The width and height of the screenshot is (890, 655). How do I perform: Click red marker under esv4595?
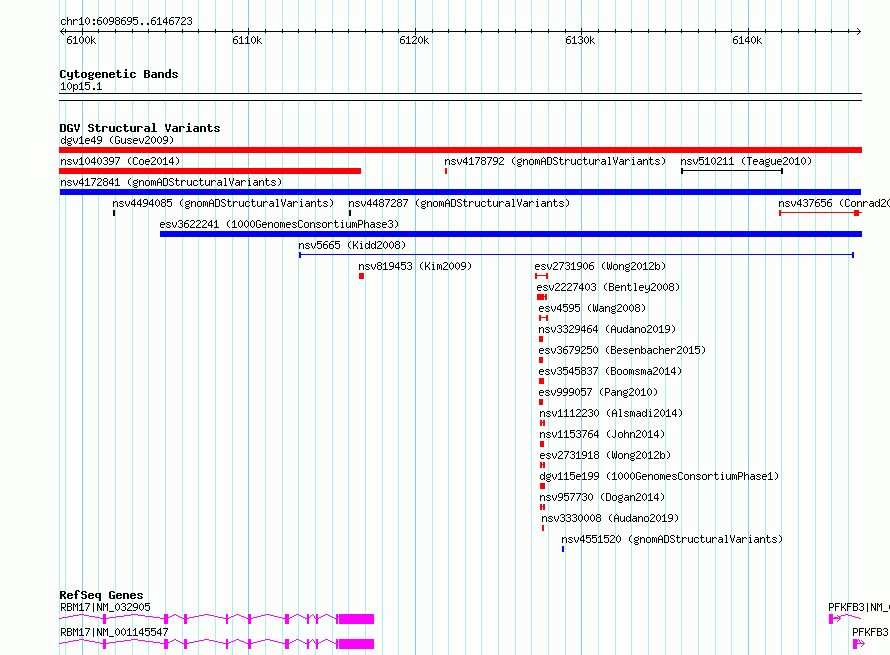(x=543, y=318)
